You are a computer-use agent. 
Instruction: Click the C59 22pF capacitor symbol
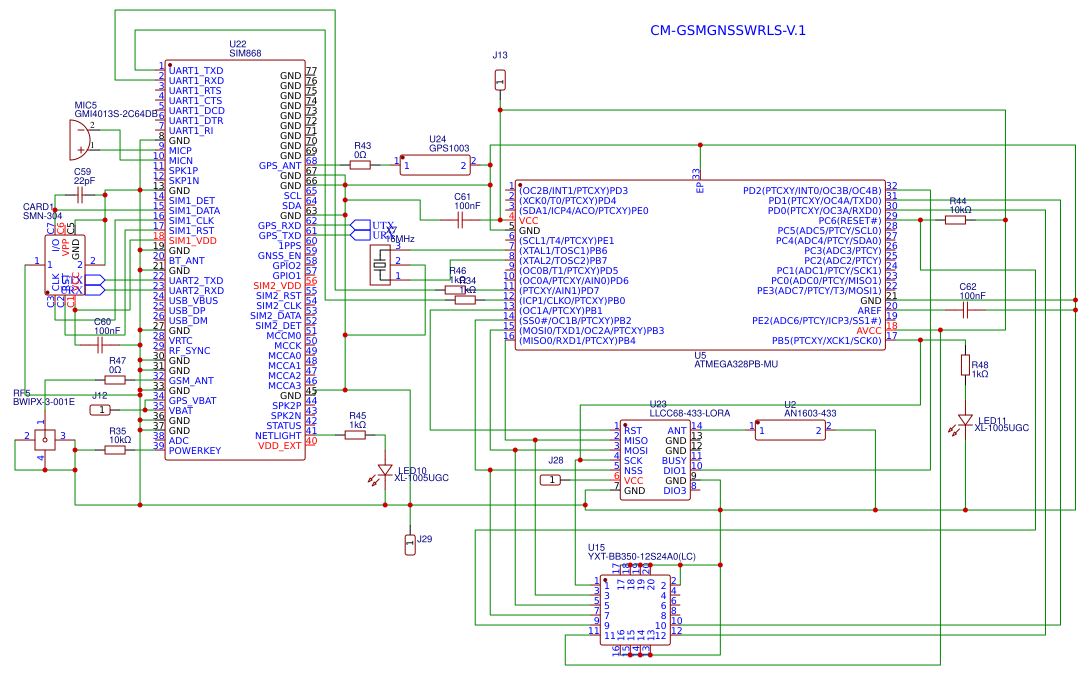pyautogui.click(x=80, y=196)
